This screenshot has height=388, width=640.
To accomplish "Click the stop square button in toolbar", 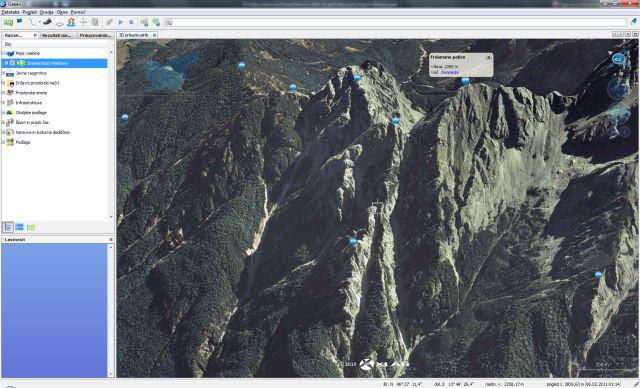I will click(131, 22).
